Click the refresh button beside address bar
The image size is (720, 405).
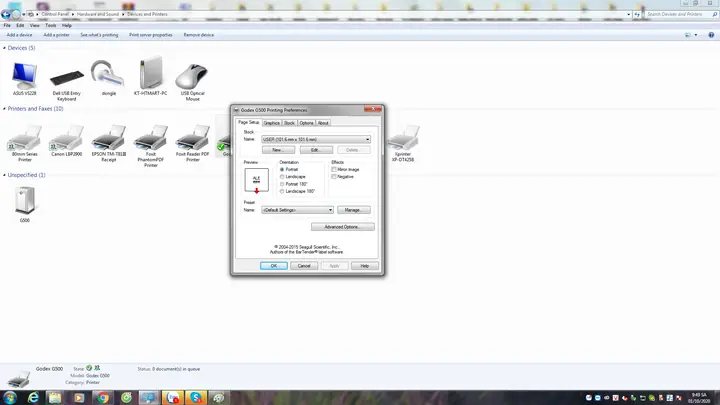pos(637,14)
